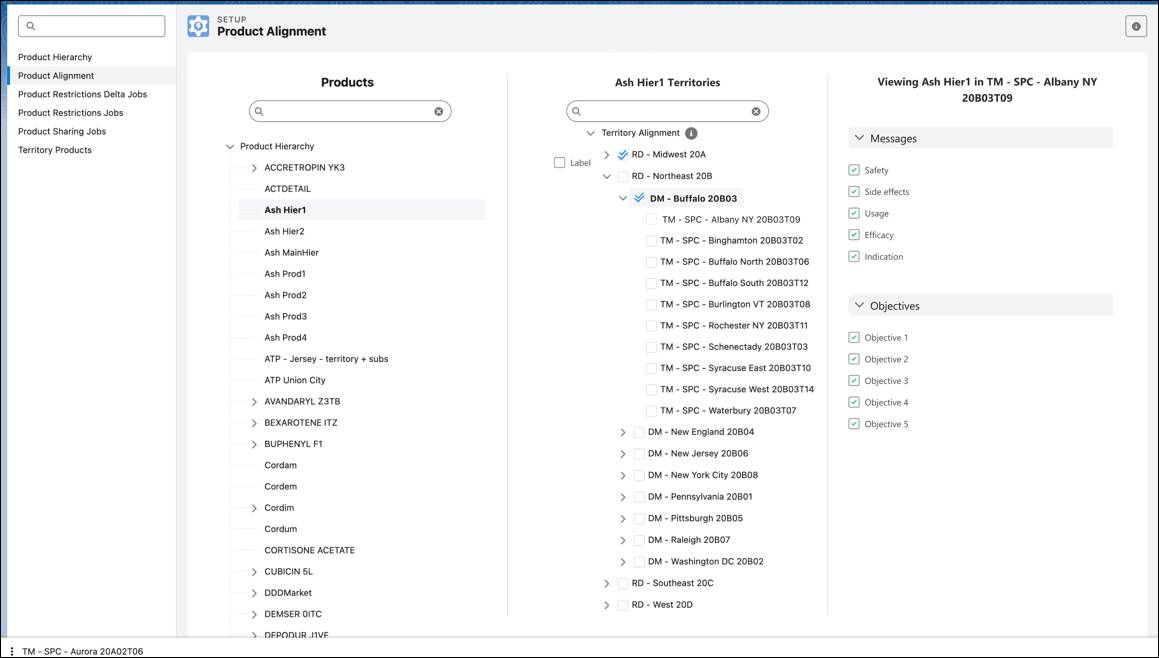1159x658 pixels.
Task: Uncheck the Side effects message checkbox
Action: click(854, 191)
